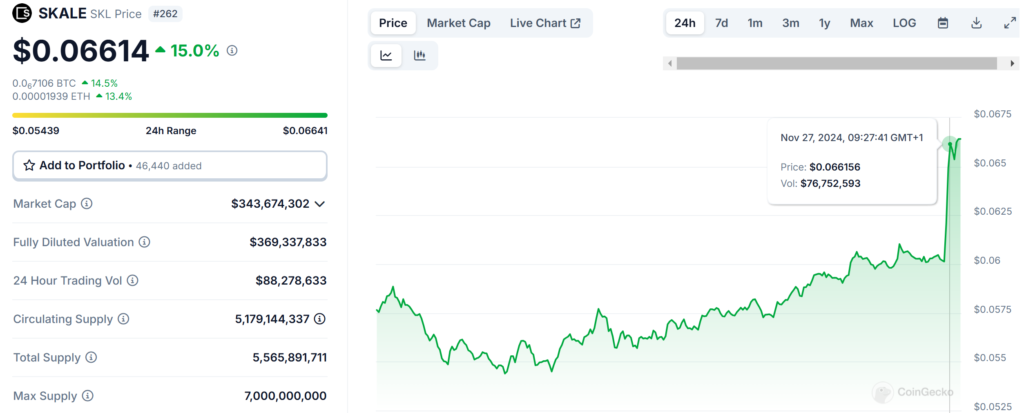Click info icon beside Fully Diluted Valuation

pyautogui.click(x=144, y=242)
